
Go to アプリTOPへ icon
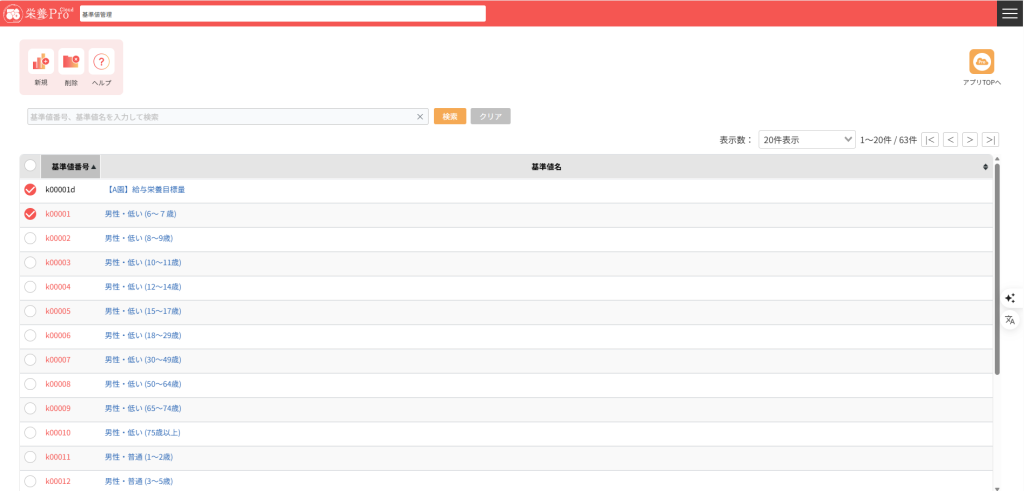pyautogui.click(x=981, y=62)
